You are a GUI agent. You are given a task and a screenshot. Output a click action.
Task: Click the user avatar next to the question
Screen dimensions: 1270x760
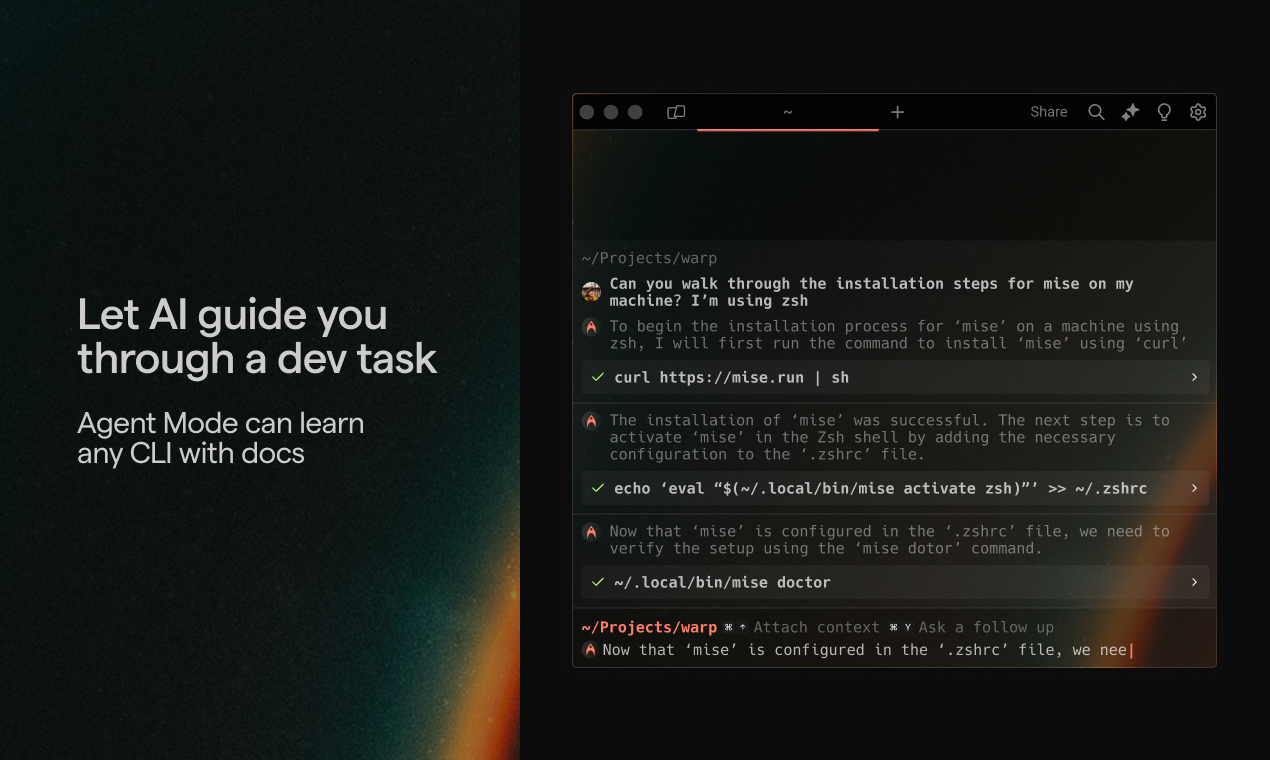(591, 292)
